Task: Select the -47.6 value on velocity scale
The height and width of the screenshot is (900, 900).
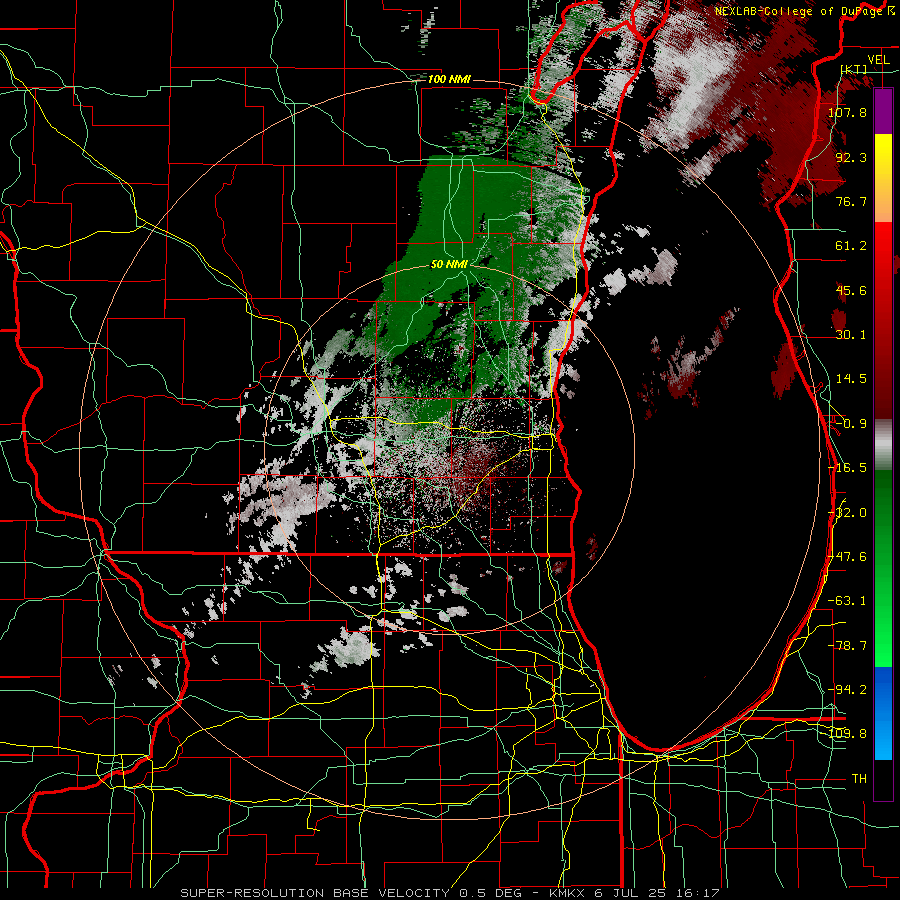Action: [847, 556]
